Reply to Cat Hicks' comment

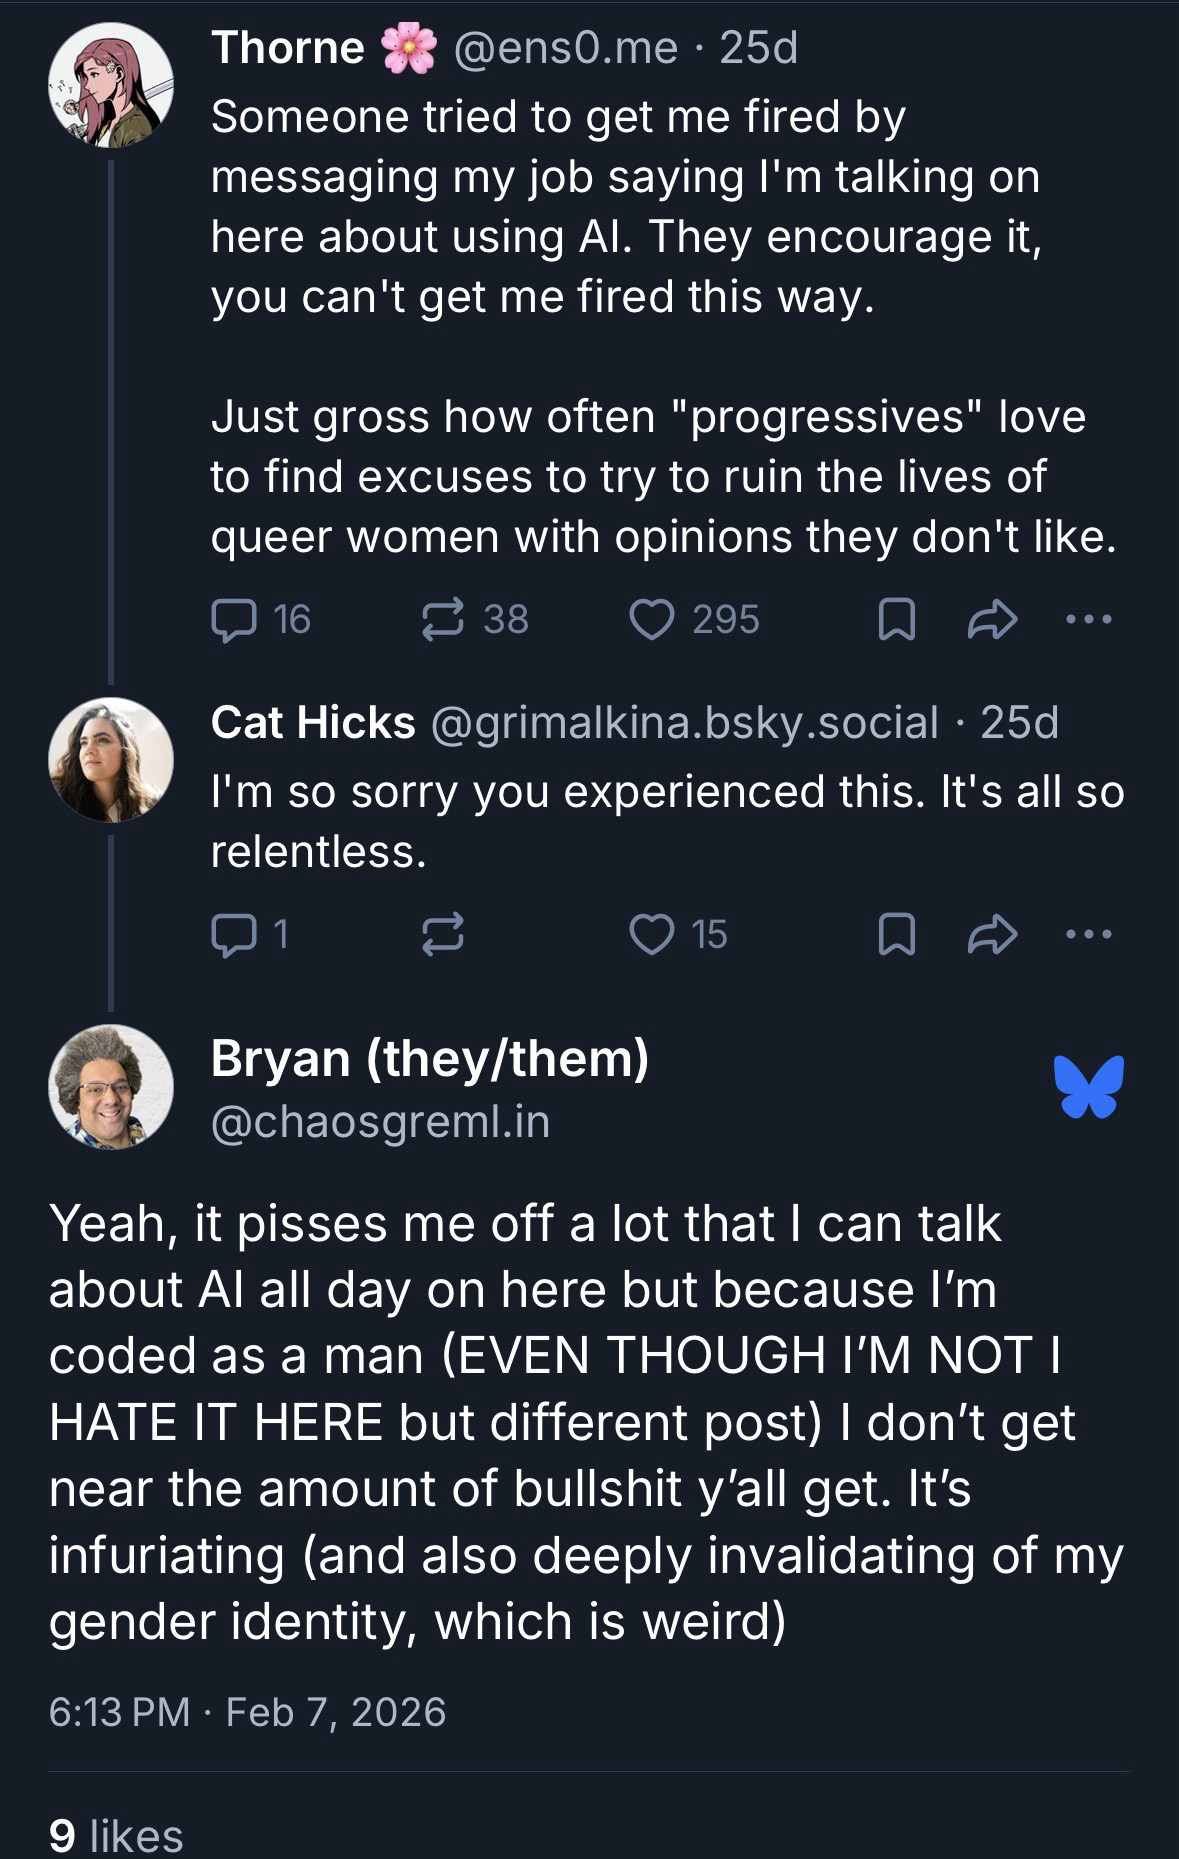(x=233, y=935)
